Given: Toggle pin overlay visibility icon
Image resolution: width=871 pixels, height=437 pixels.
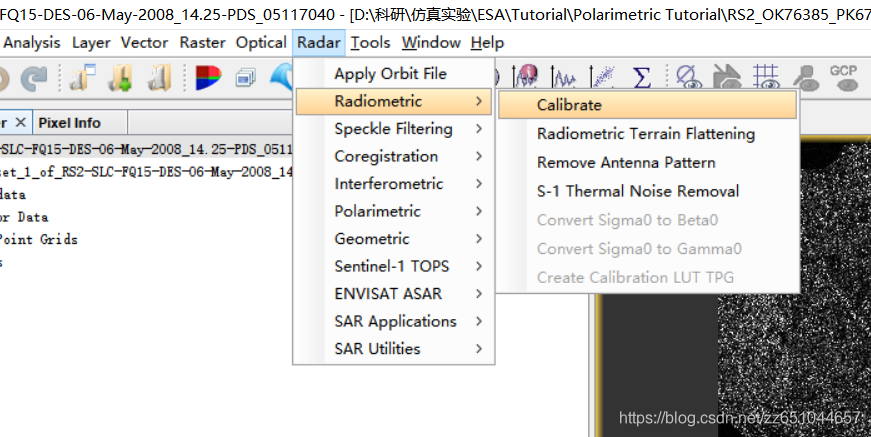Looking at the screenshot, I should [805, 77].
